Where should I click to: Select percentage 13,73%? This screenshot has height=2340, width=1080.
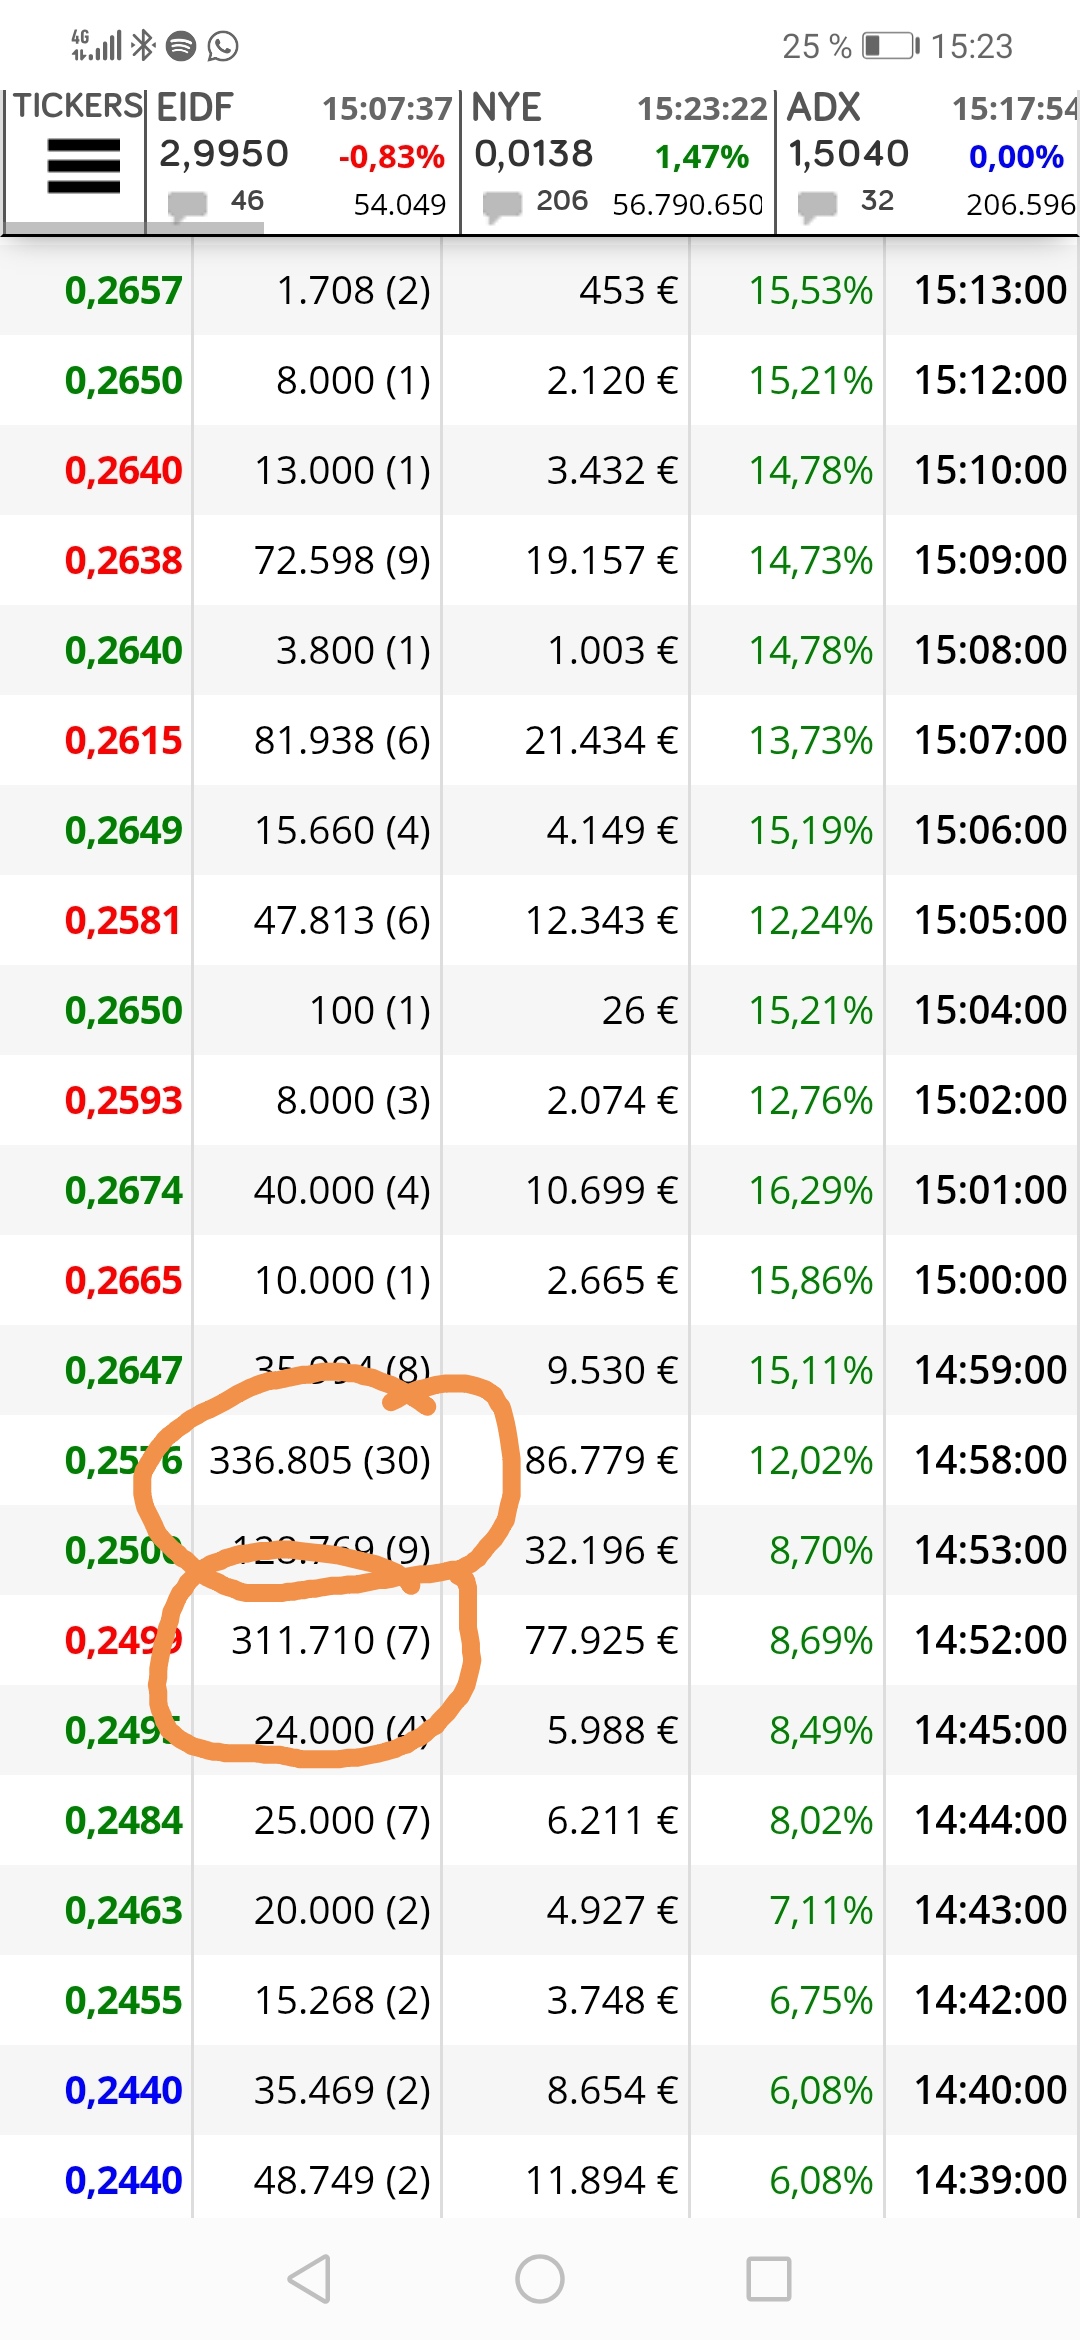pos(811,740)
